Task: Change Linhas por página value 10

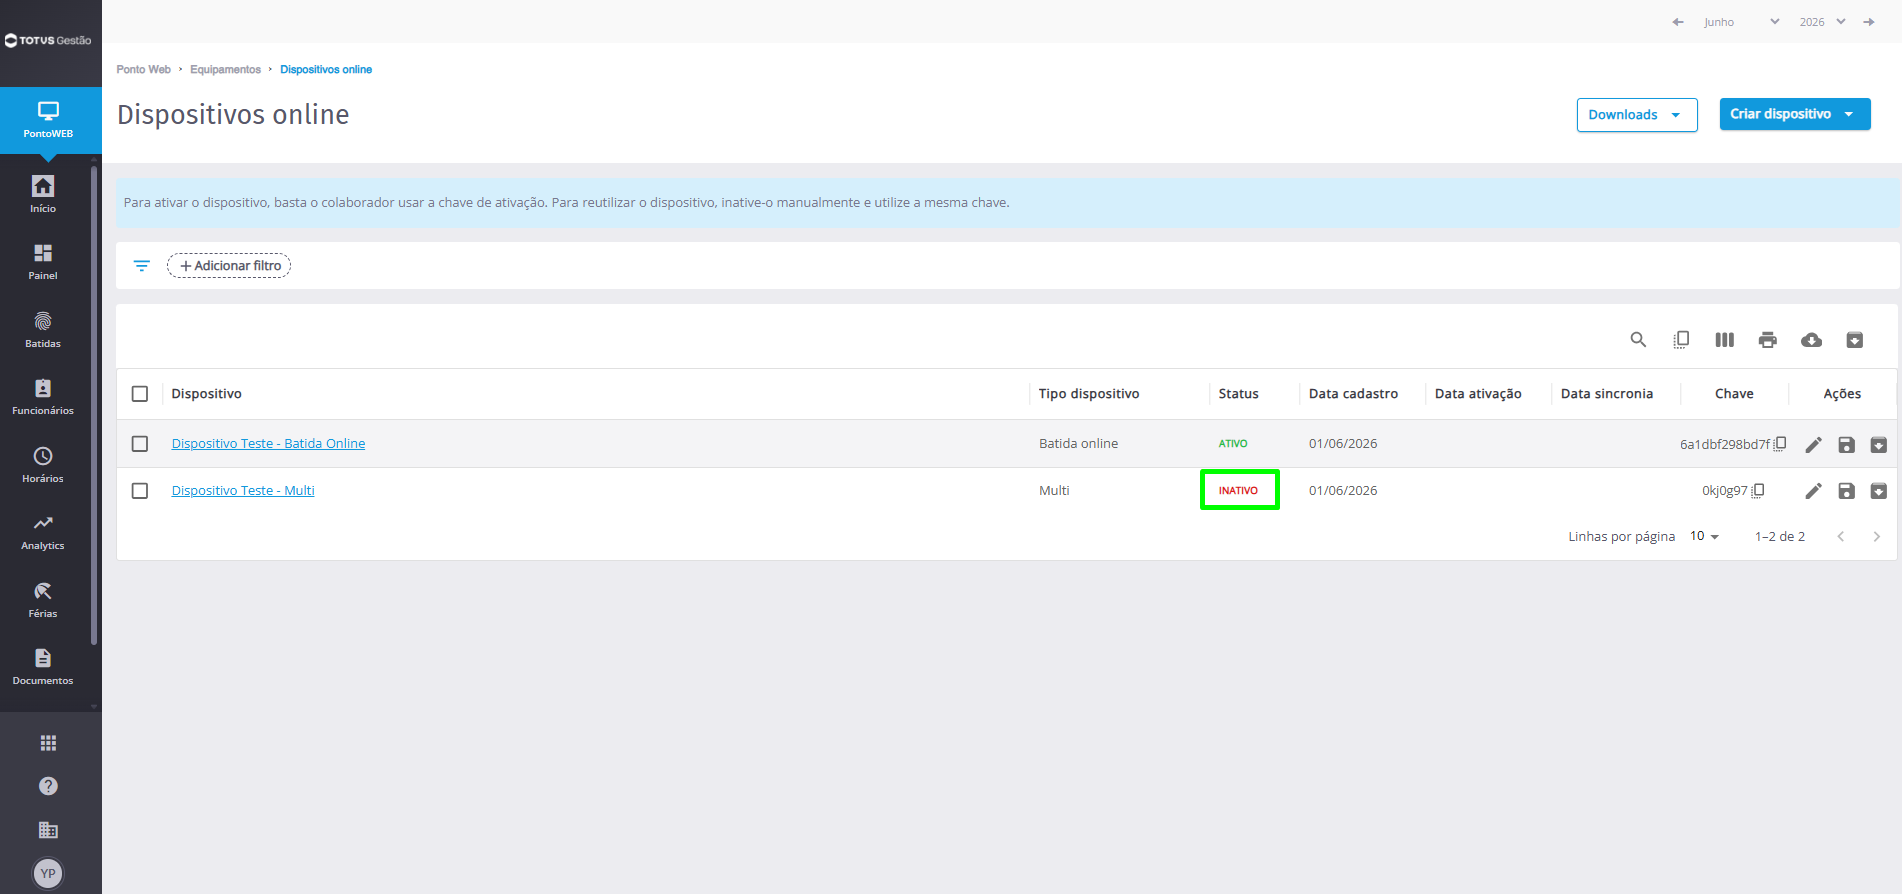Action: pos(1704,536)
